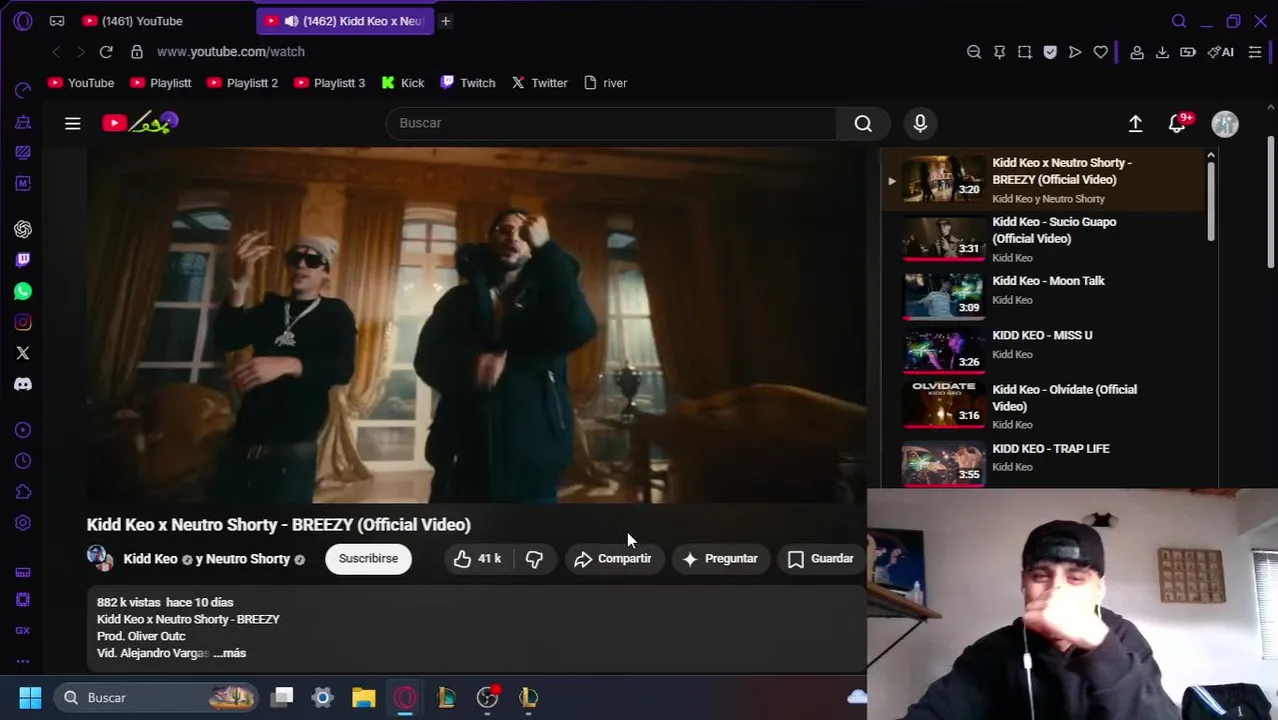This screenshot has height=720, width=1278.
Task: Like the video with 41 k
Action: coord(477,559)
